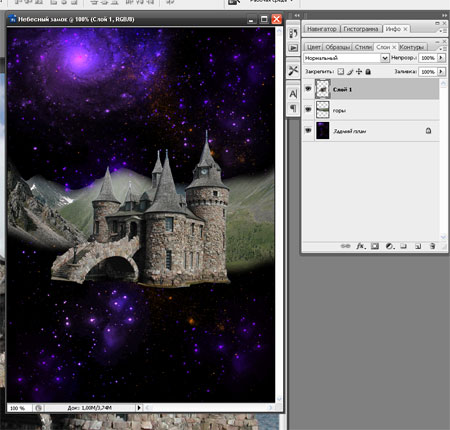Open the Actions panel play icon
Image resolution: width=450 pixels, height=430 pixels.
click(293, 48)
